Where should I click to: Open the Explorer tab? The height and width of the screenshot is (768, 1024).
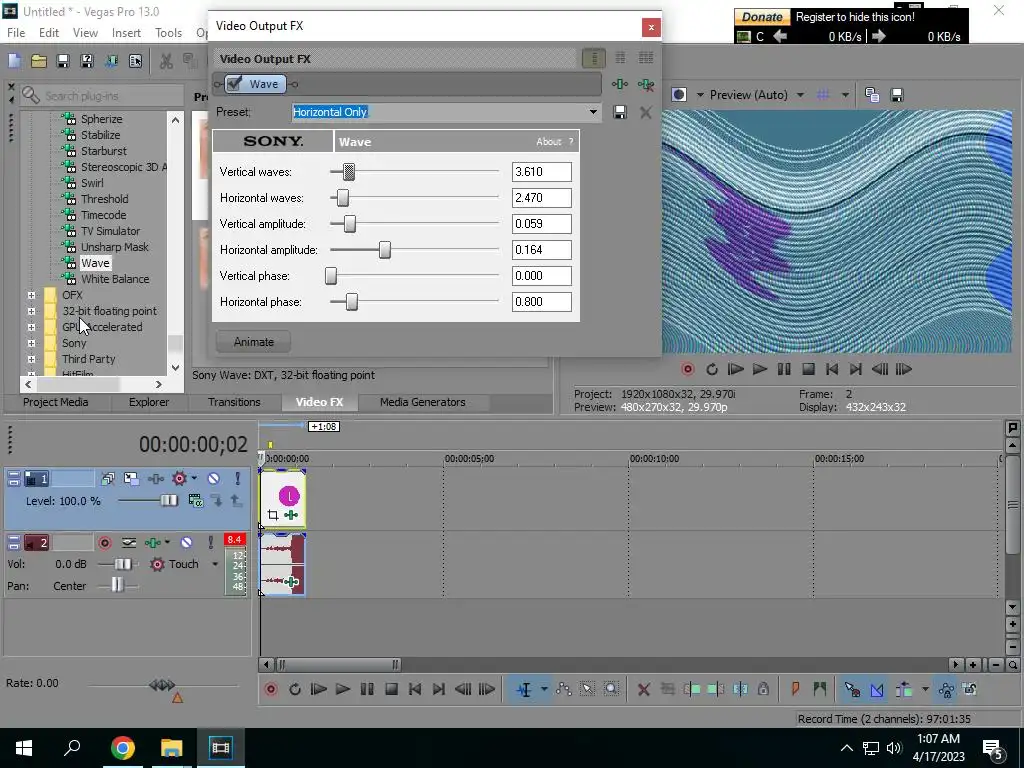[149, 402]
